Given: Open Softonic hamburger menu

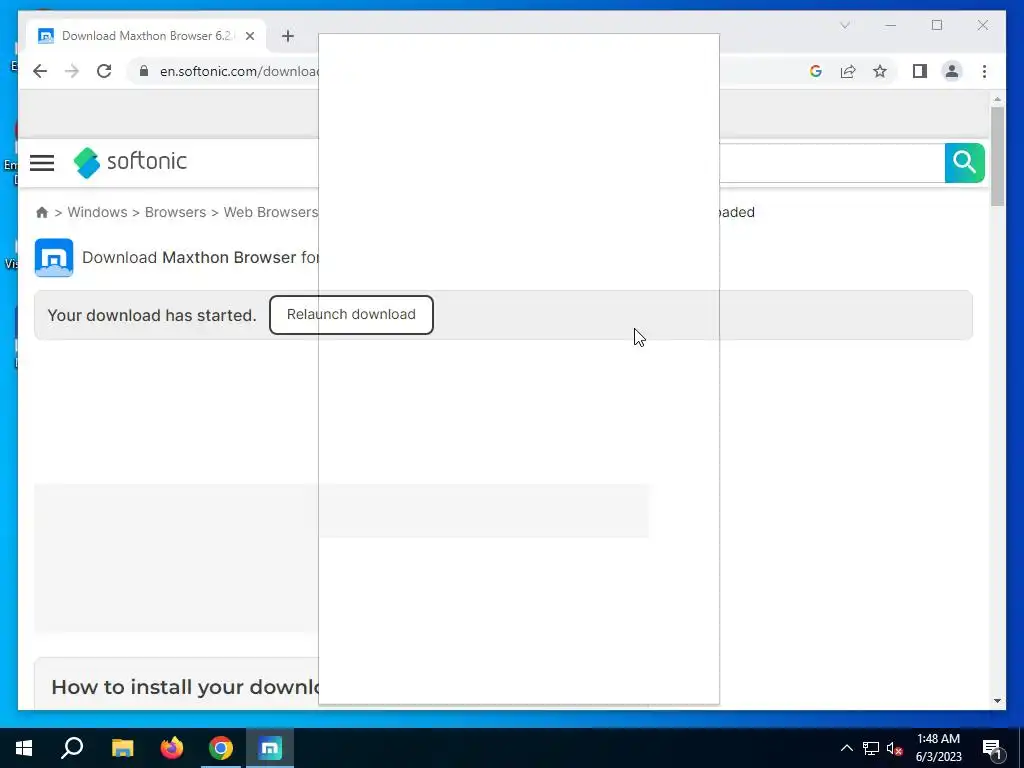Looking at the screenshot, I should pyautogui.click(x=42, y=163).
